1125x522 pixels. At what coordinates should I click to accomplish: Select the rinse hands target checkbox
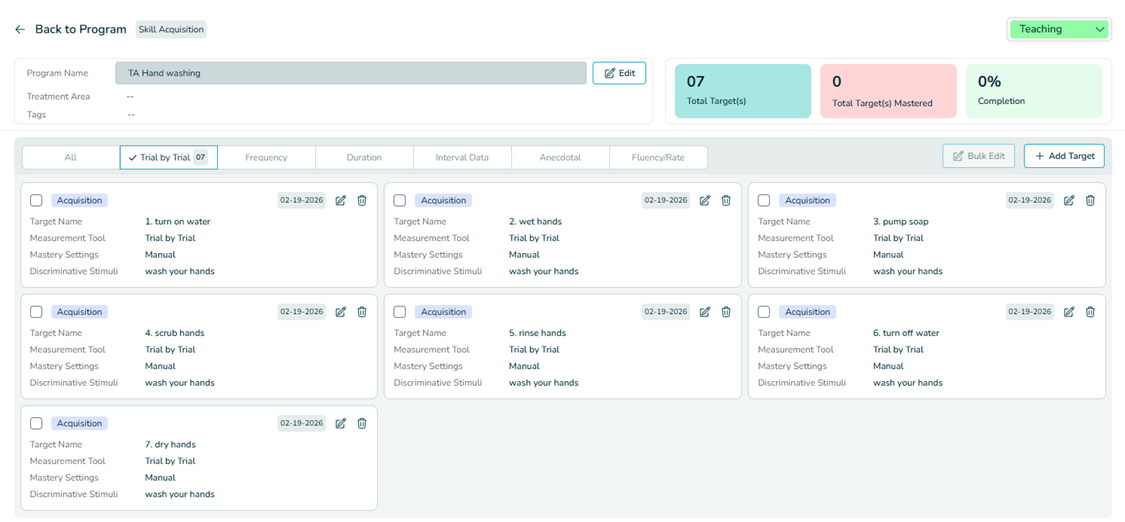pos(400,312)
